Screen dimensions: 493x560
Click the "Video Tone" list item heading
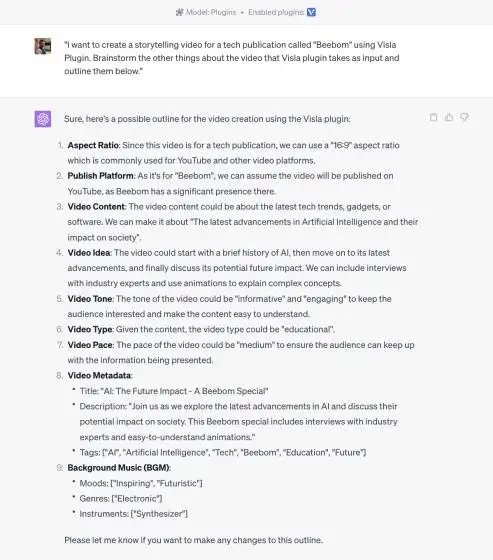[x=90, y=299]
